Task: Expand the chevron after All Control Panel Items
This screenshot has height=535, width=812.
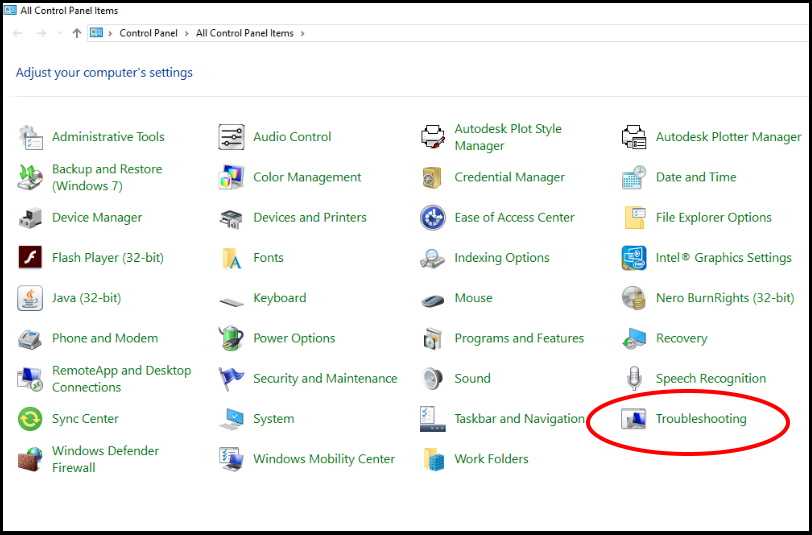Action: [x=302, y=33]
